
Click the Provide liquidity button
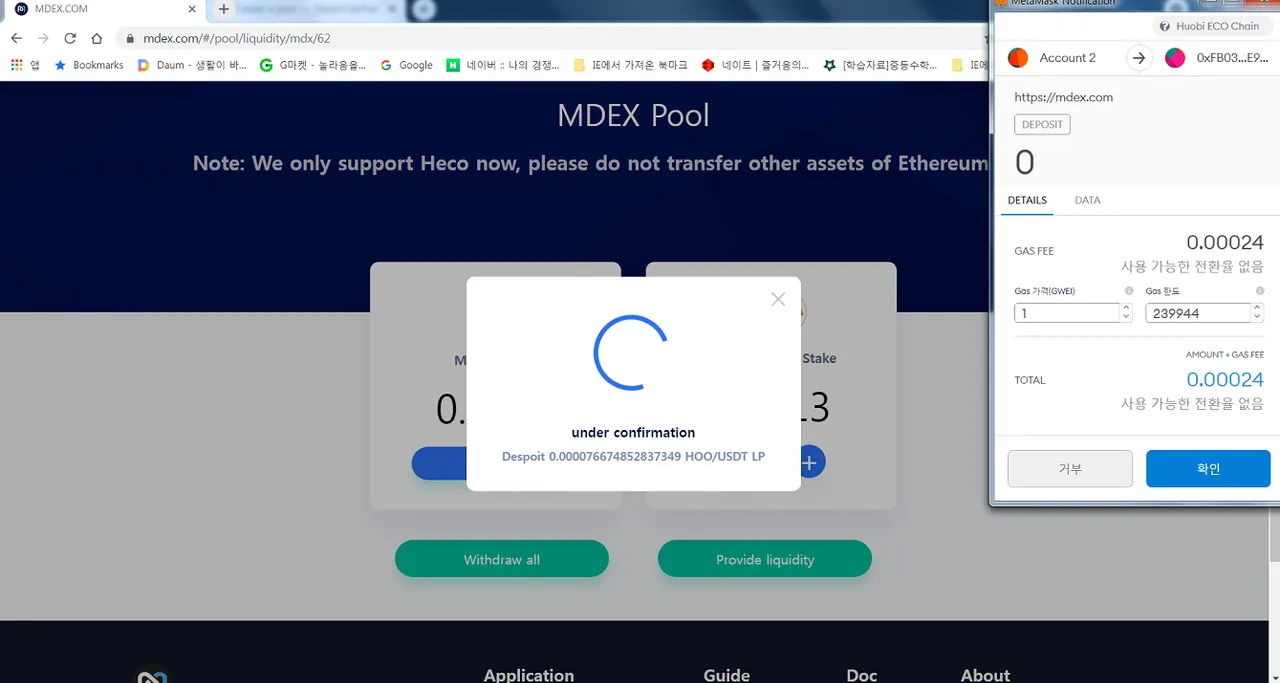click(765, 559)
